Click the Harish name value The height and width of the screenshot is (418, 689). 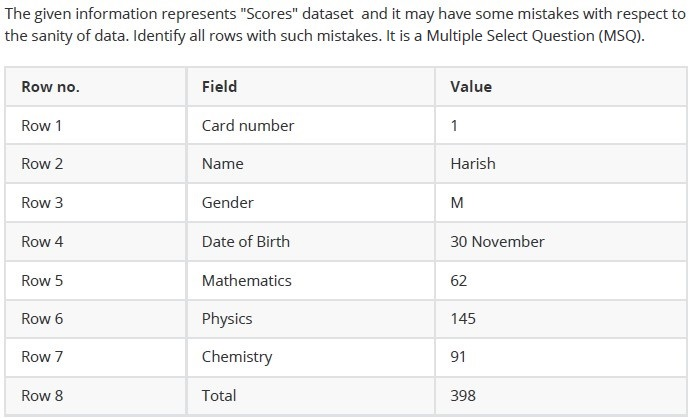[473, 164]
